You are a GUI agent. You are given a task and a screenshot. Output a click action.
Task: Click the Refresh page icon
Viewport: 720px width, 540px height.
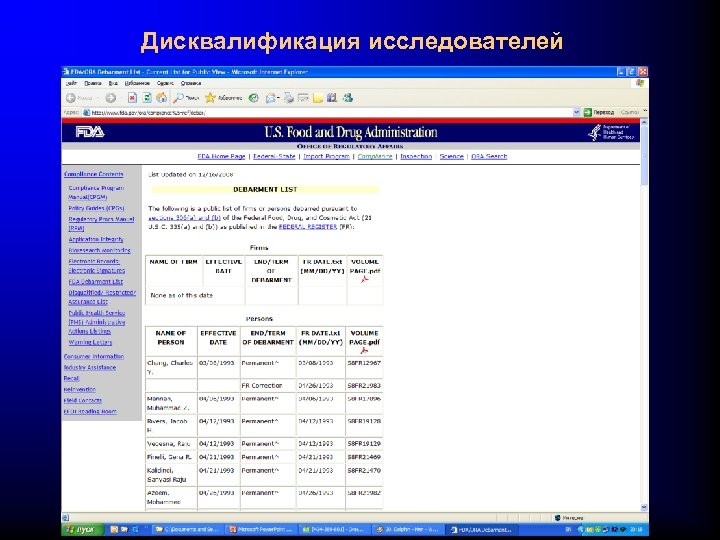147,98
